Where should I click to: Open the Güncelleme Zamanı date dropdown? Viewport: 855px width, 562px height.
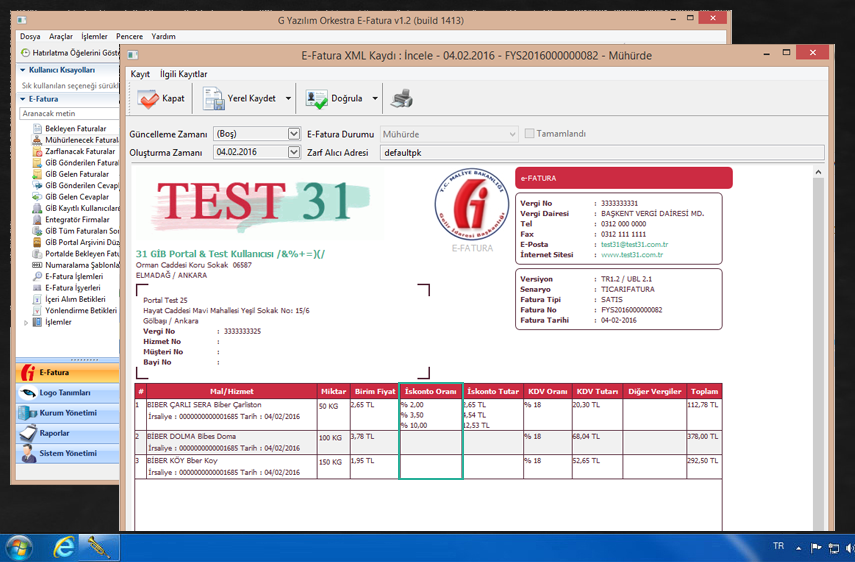click(293, 134)
